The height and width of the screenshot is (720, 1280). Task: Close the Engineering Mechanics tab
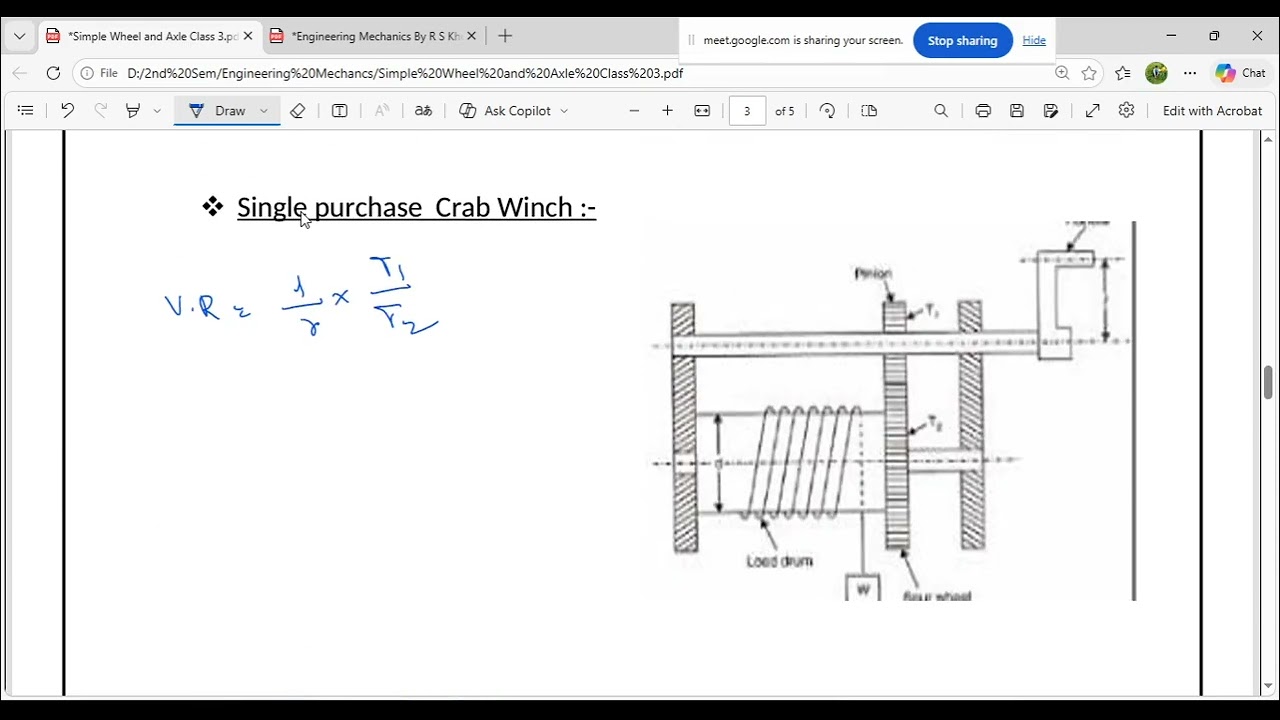tap(471, 36)
